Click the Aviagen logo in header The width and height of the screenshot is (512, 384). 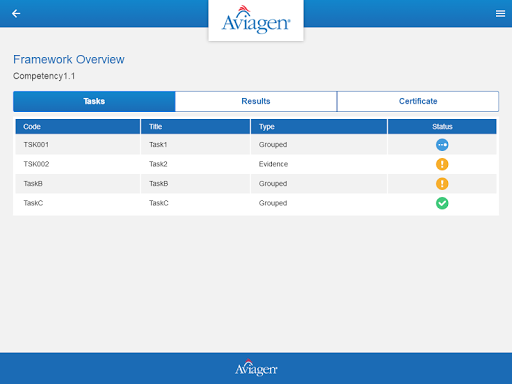(x=256, y=20)
